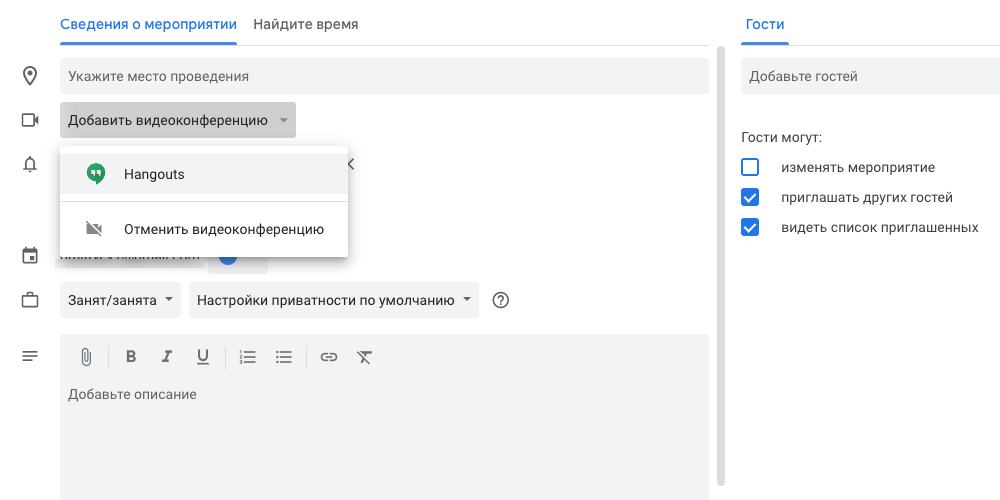The image size is (1000, 500).
Task: Uncheck guests can invite others
Action: [750, 198]
